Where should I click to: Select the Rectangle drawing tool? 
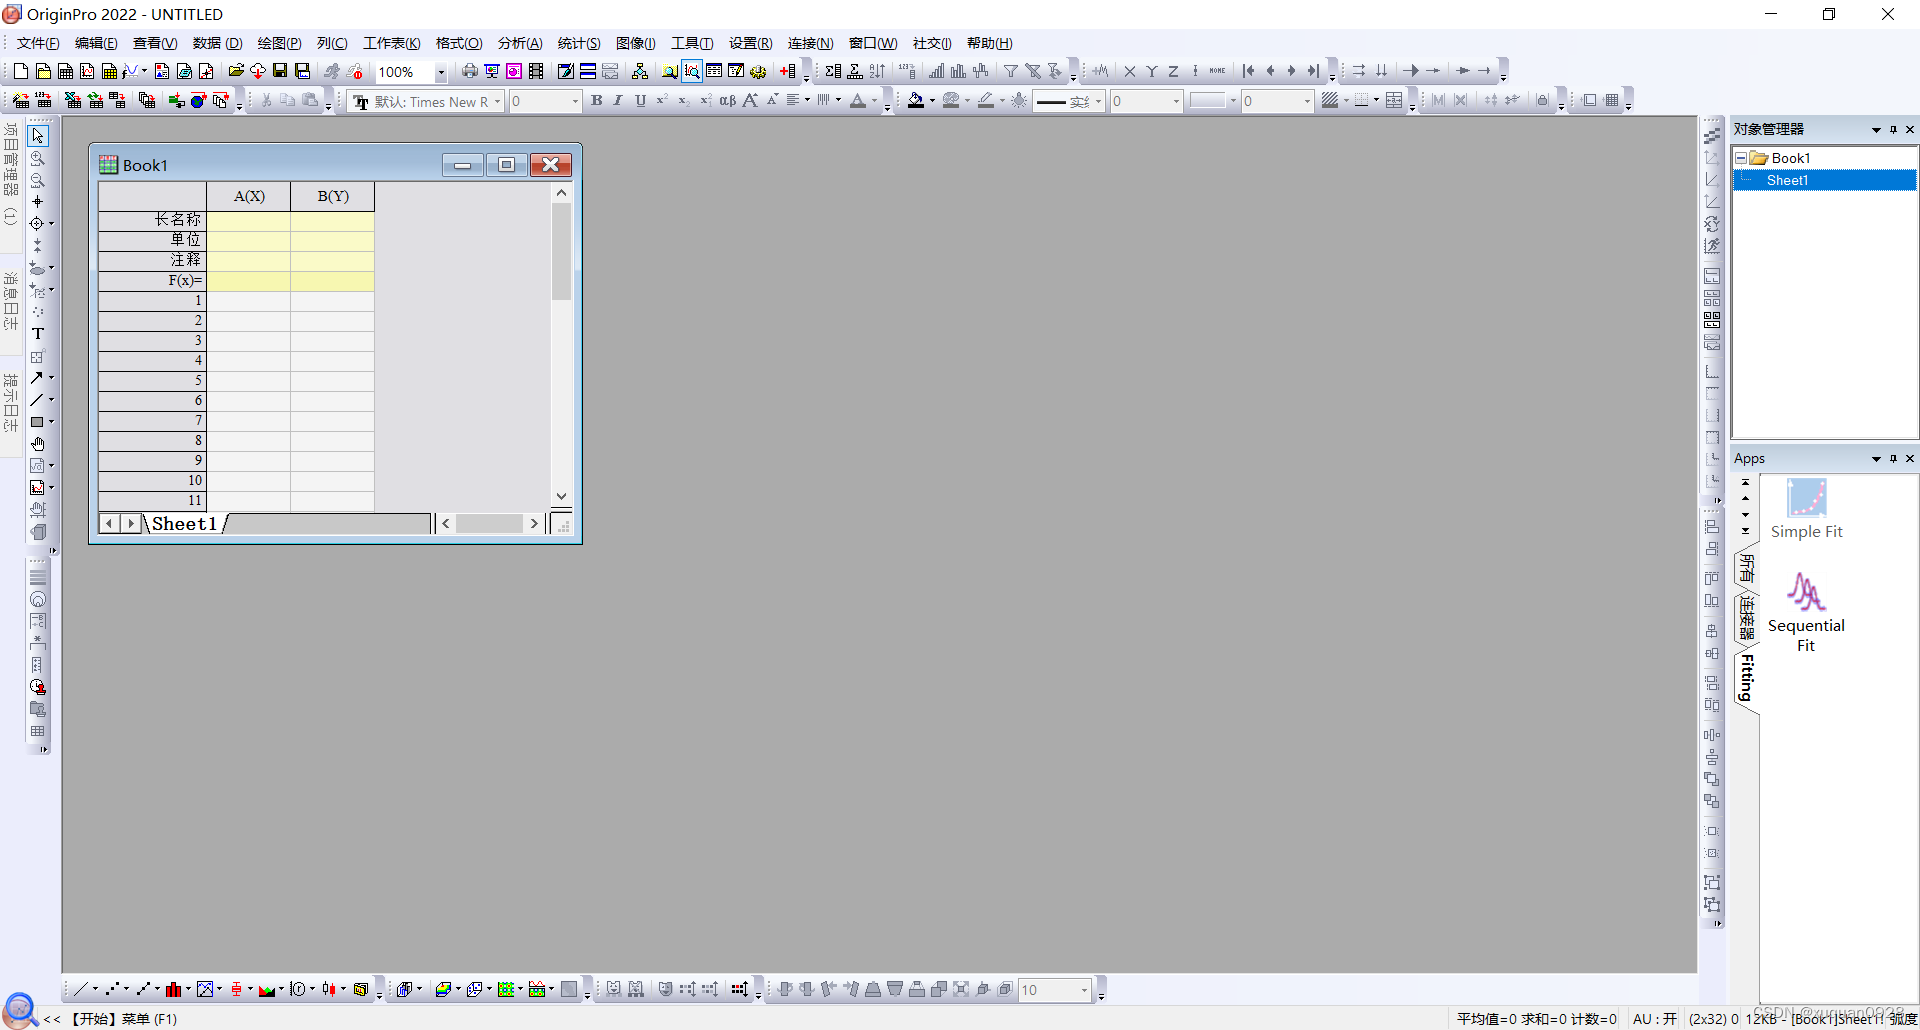click(37, 422)
